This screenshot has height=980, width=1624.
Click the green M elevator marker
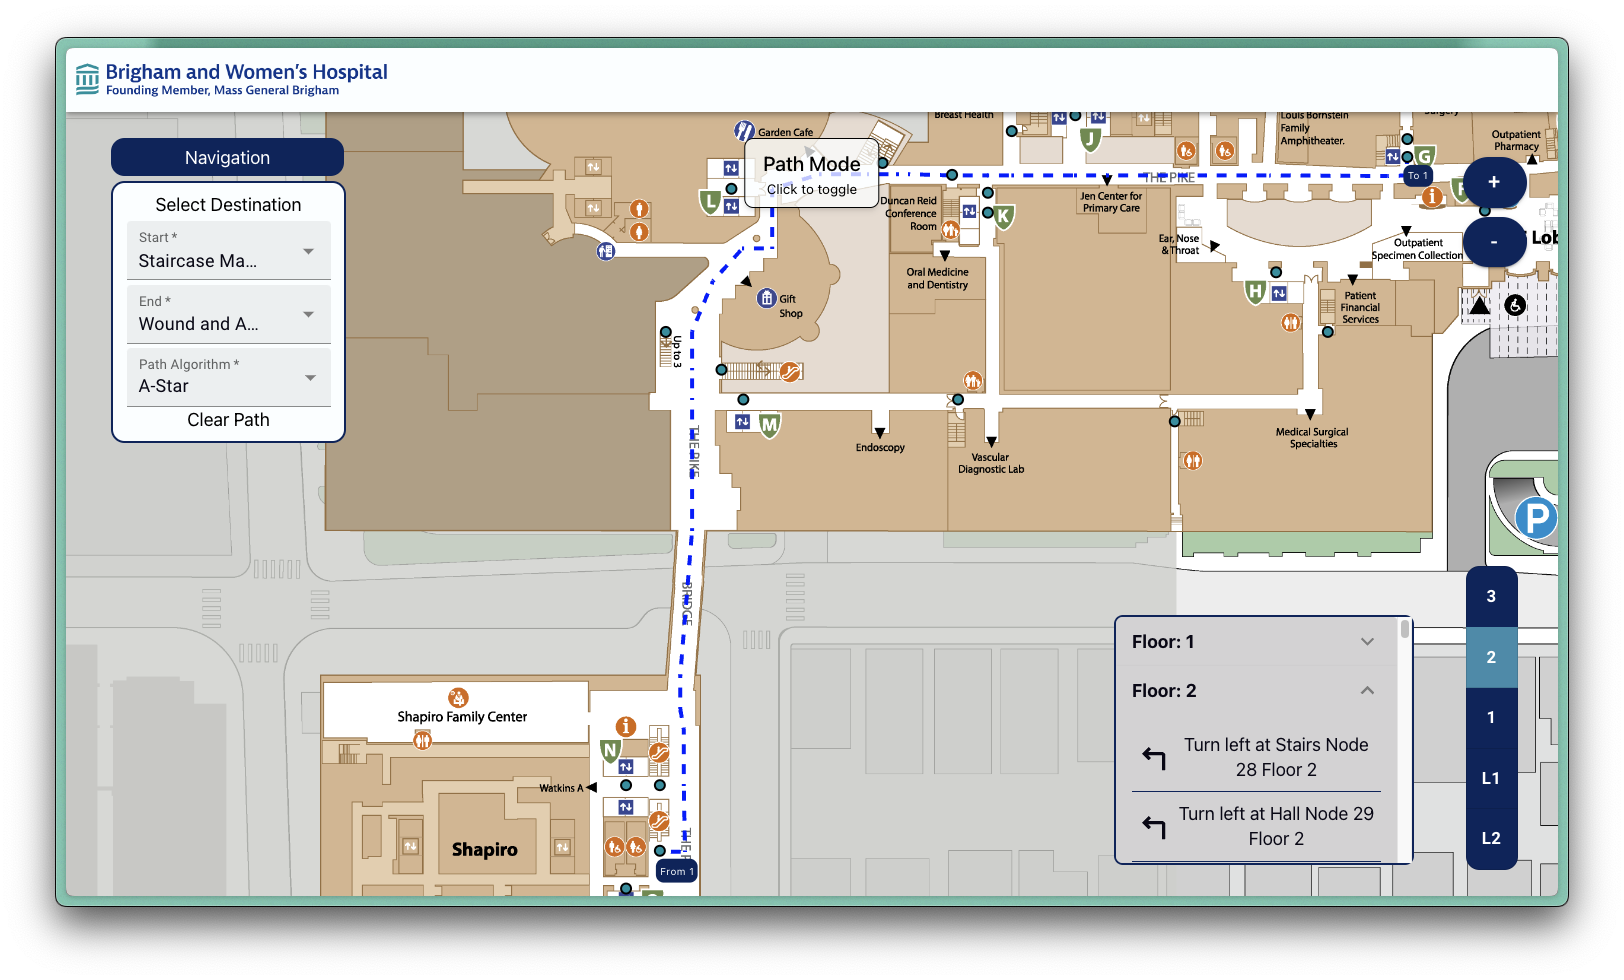(769, 425)
